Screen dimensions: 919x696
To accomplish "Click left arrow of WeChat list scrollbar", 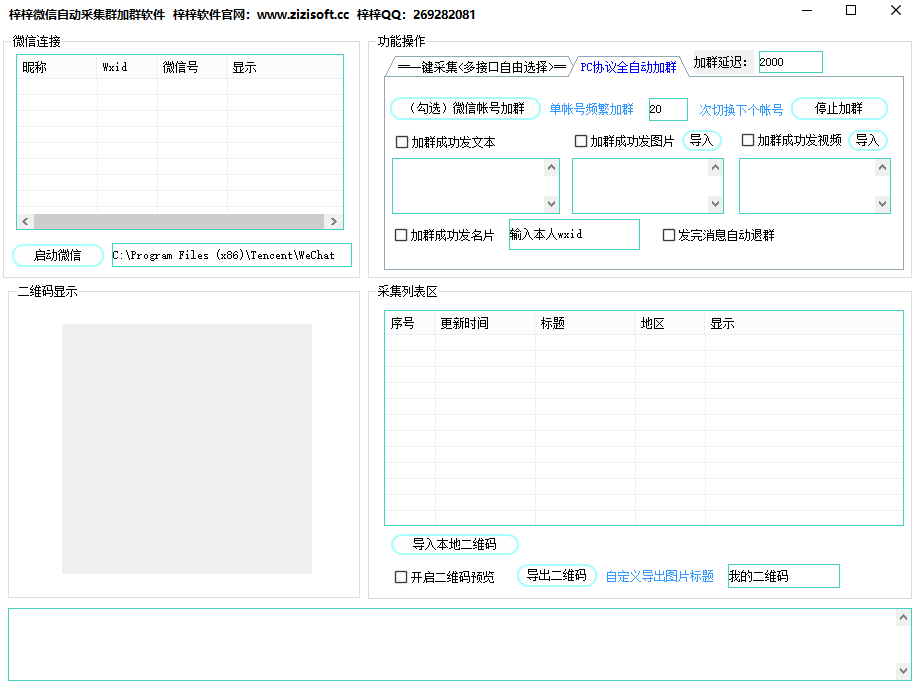I will [x=25, y=221].
